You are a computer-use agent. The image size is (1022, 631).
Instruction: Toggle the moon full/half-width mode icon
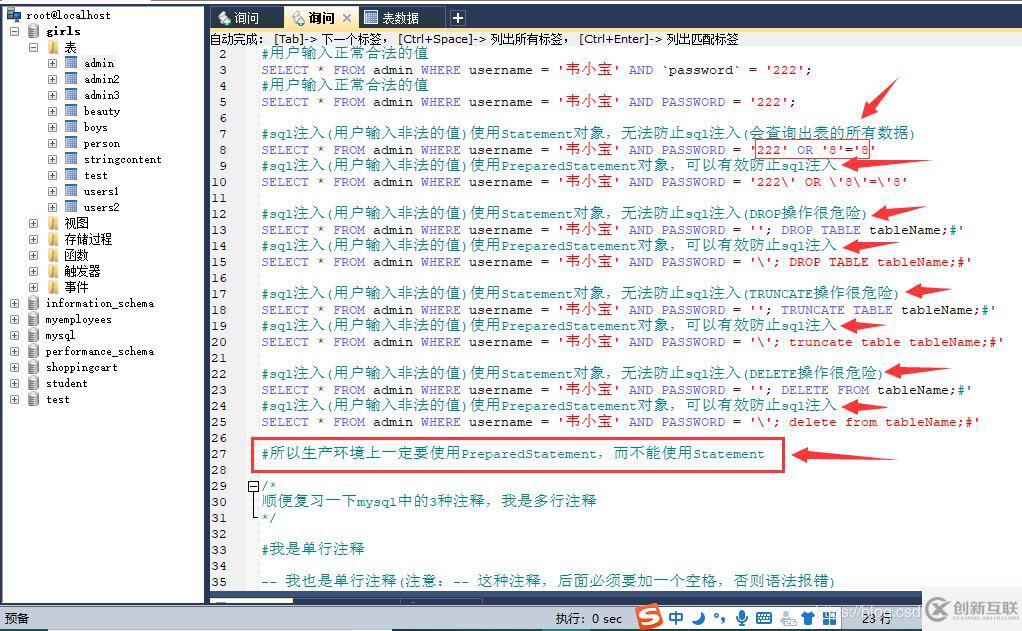pos(700,617)
